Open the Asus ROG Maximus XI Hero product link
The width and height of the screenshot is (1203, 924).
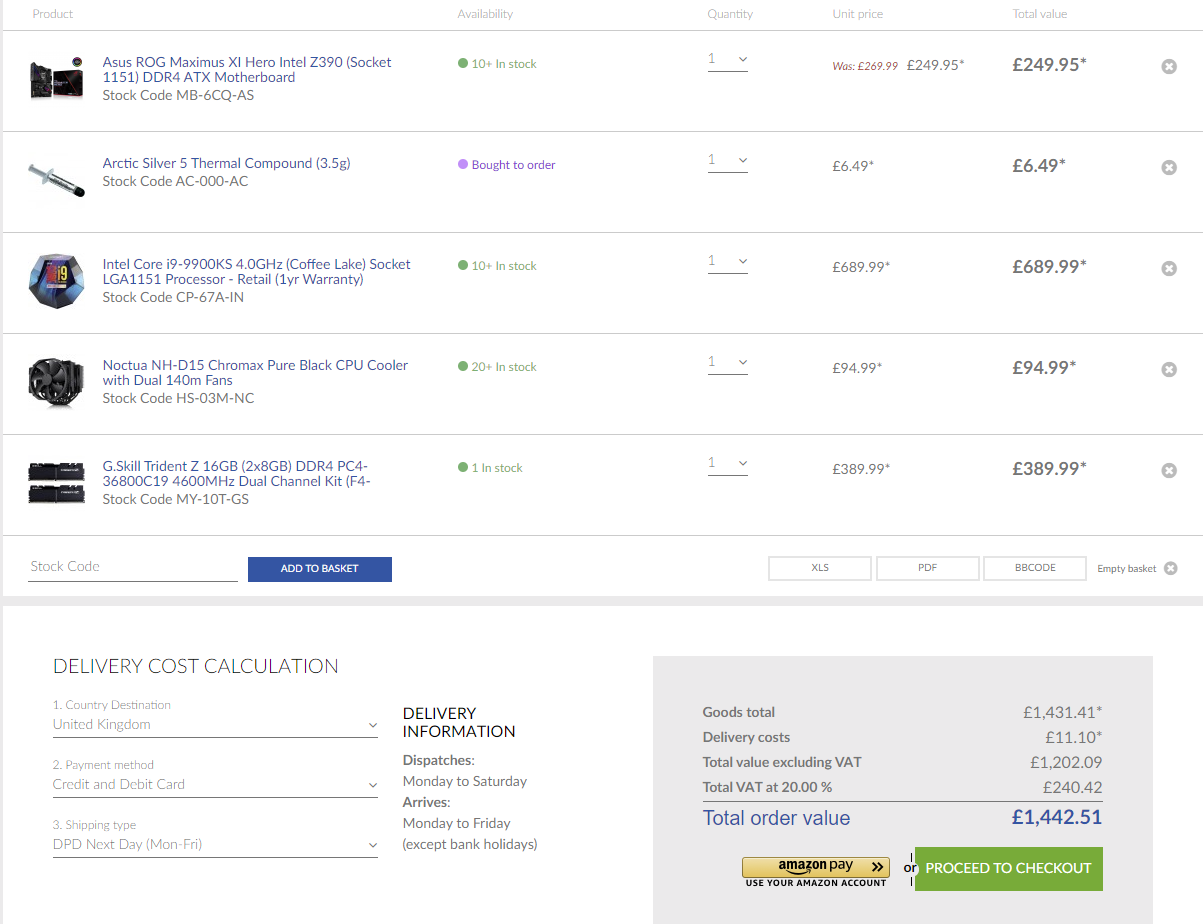tap(247, 70)
